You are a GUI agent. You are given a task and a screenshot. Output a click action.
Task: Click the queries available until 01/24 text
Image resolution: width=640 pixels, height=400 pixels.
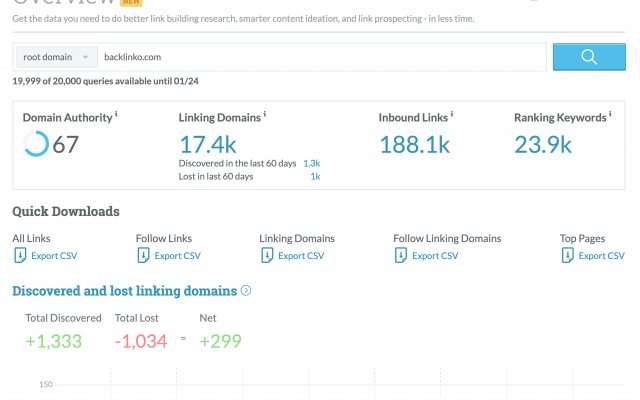pyautogui.click(x=105, y=81)
